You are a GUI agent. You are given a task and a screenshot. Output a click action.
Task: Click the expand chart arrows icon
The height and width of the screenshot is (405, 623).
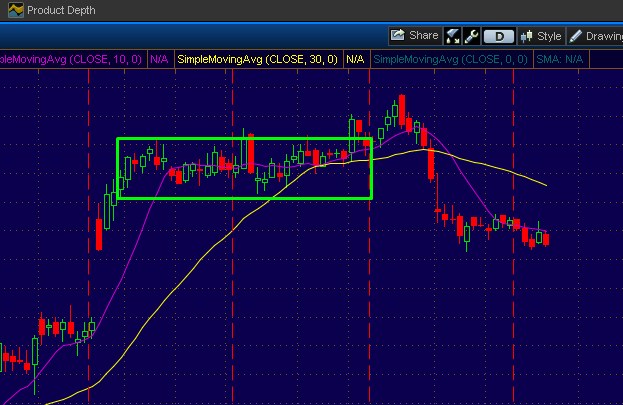click(x=453, y=36)
